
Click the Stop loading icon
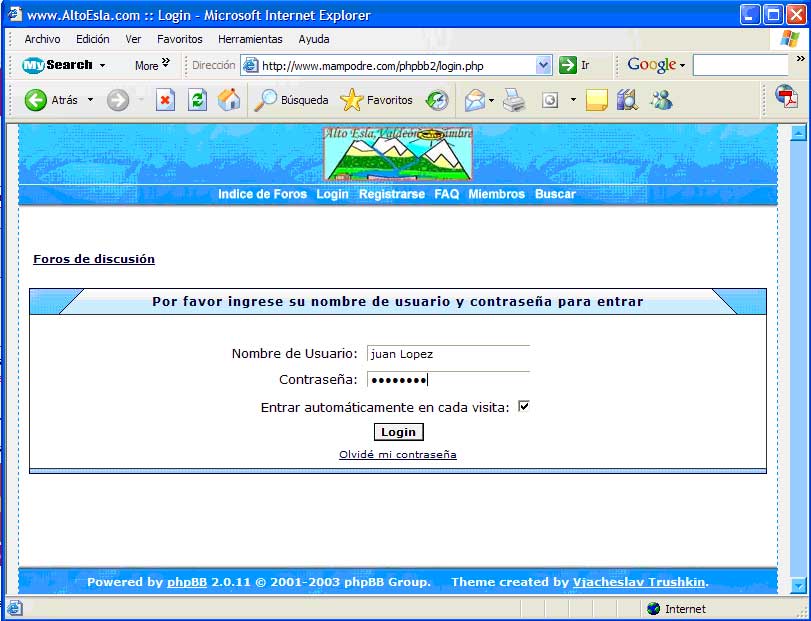166,100
